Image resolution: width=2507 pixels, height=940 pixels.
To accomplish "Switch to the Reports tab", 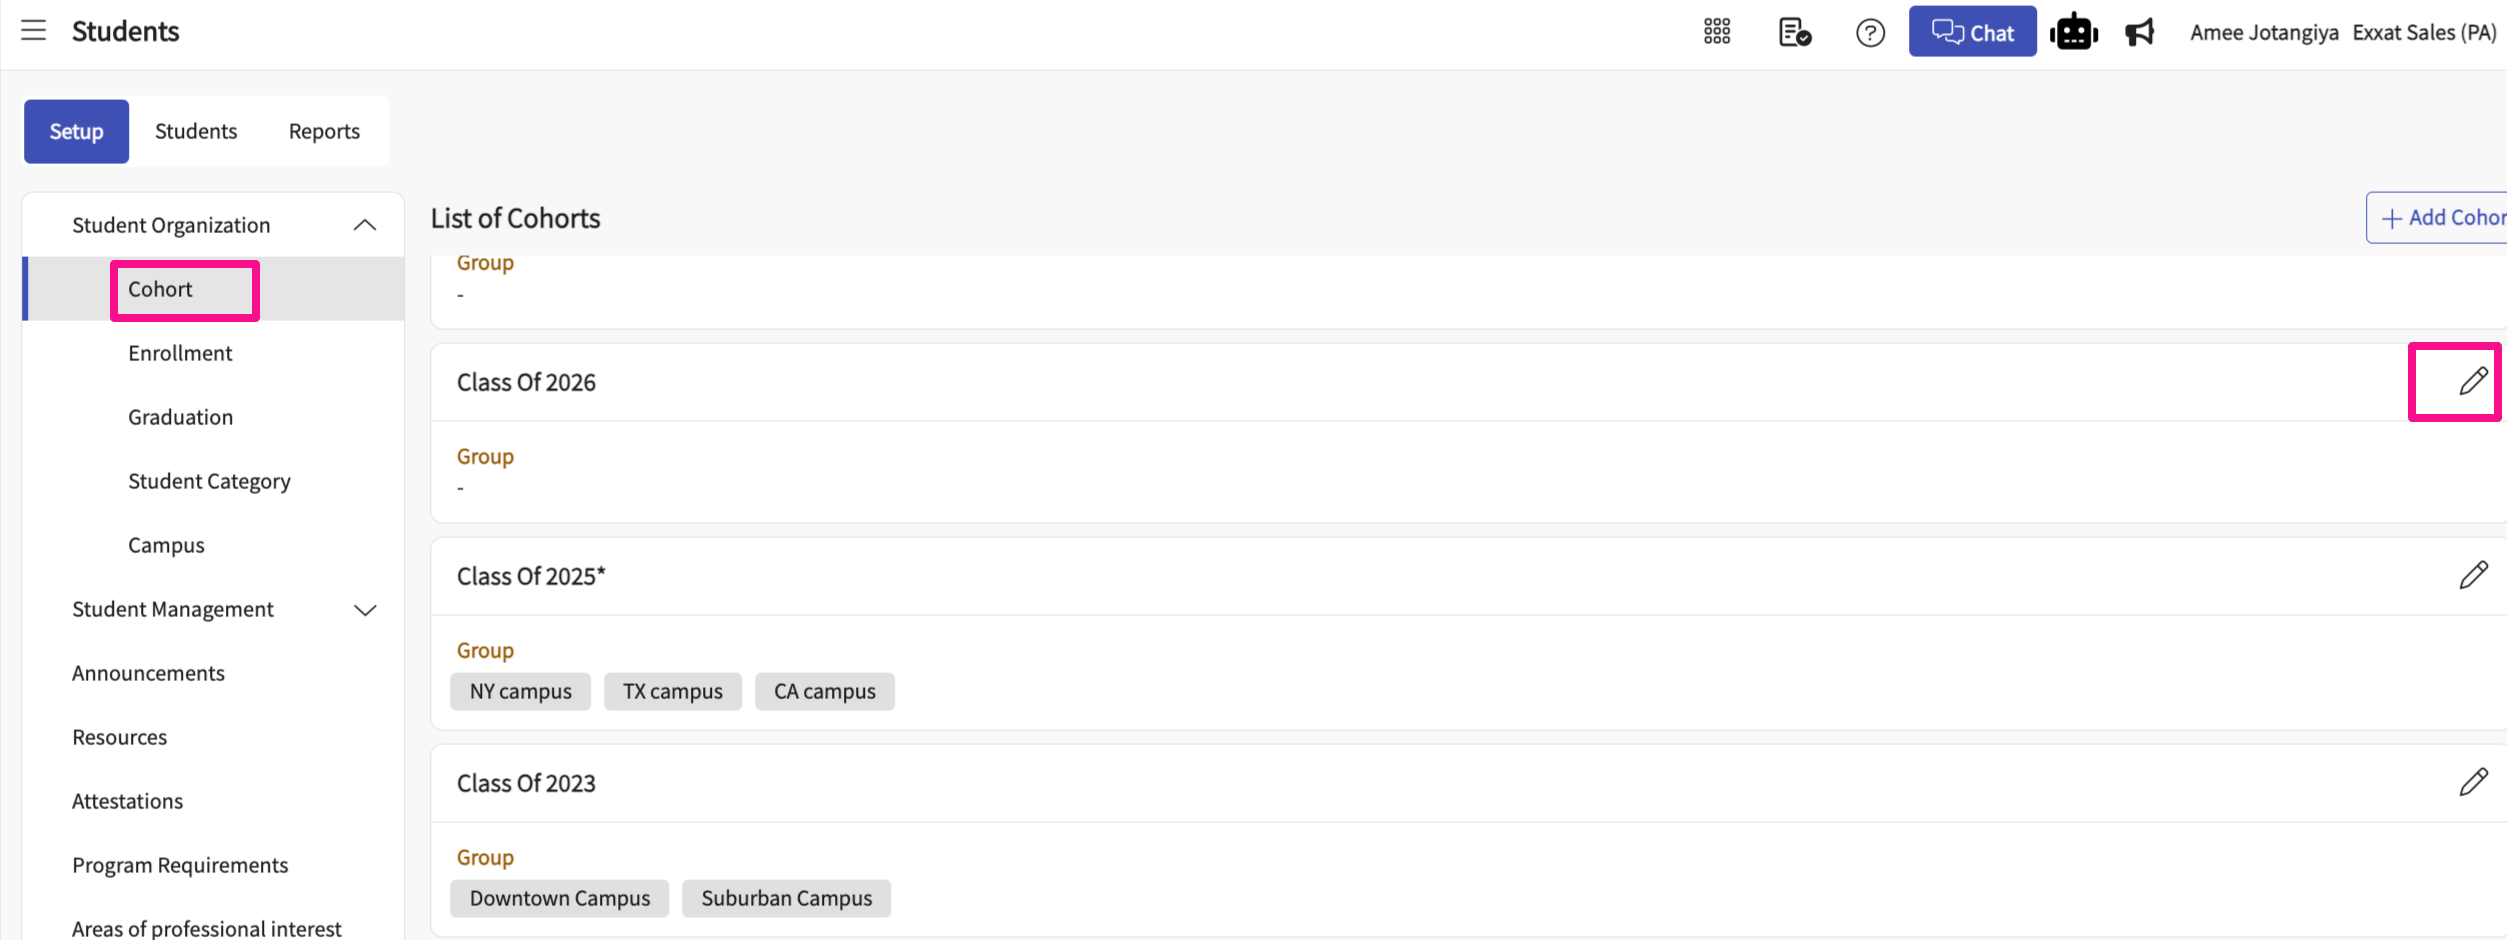I will 324,131.
